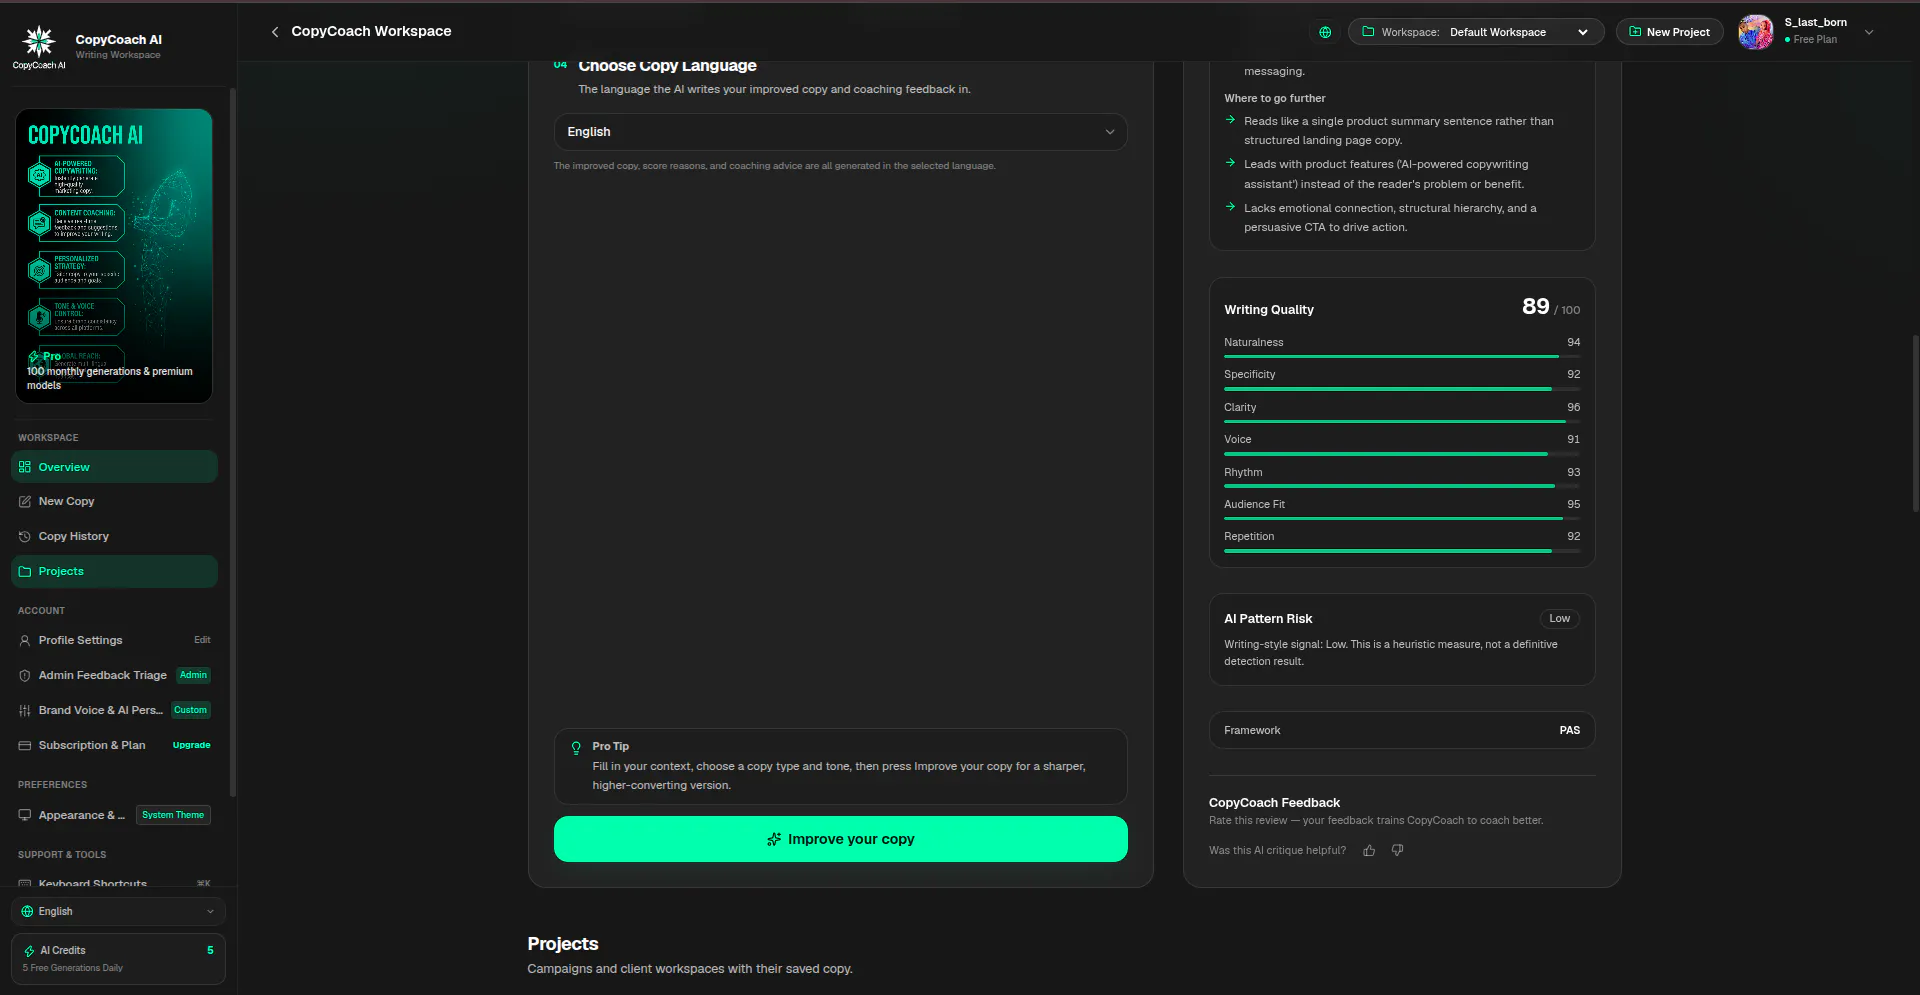Screen dimensions: 1920x995
Task: Click the Naturalness score bar
Action: click(1402, 357)
